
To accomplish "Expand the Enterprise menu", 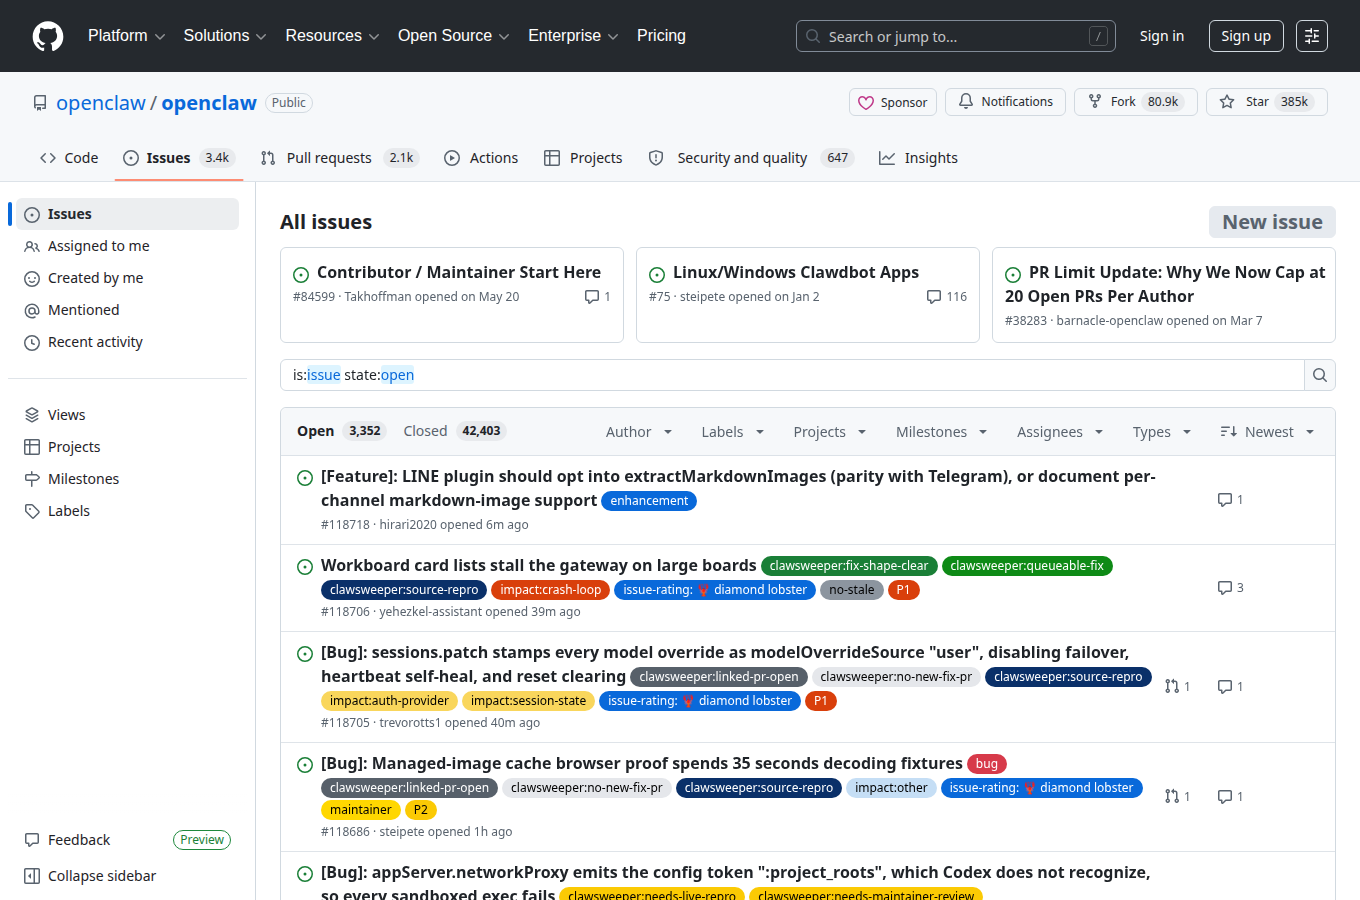I will point(573,36).
